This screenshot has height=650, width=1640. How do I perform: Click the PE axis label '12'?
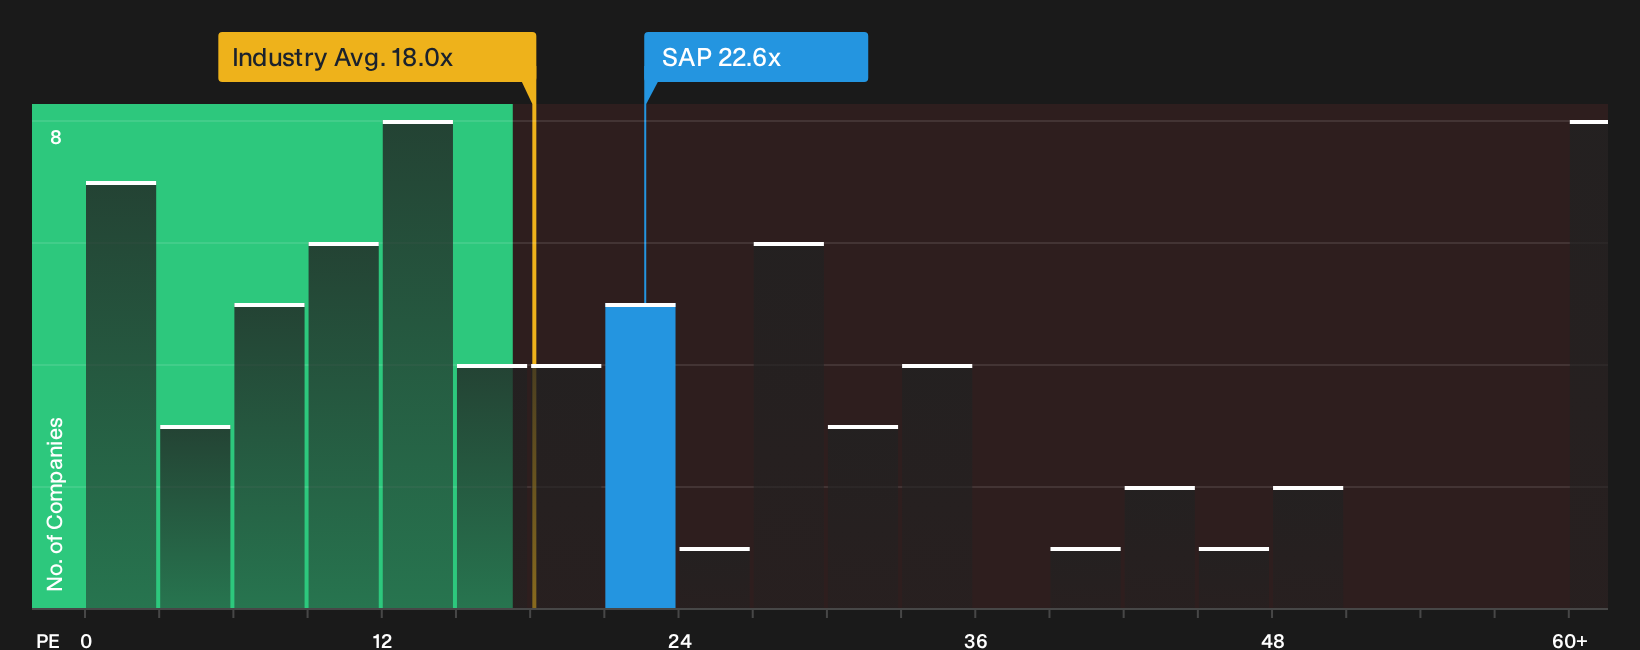point(382,640)
